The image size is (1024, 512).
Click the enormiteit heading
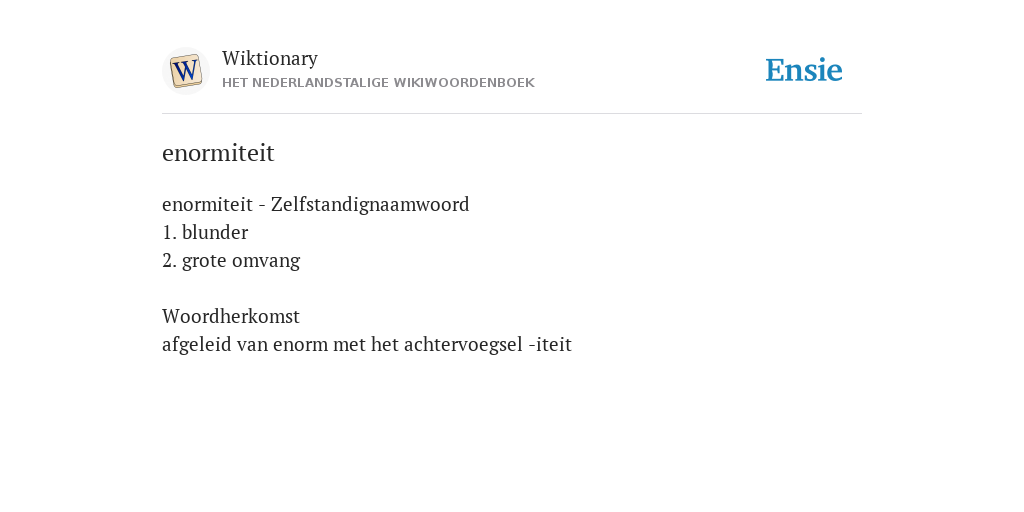pyautogui.click(x=218, y=153)
